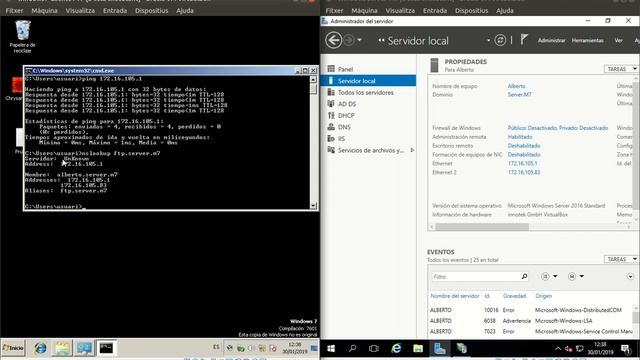Click the search icon in events filter
Viewport: 640px width, 360px height.
524,276
